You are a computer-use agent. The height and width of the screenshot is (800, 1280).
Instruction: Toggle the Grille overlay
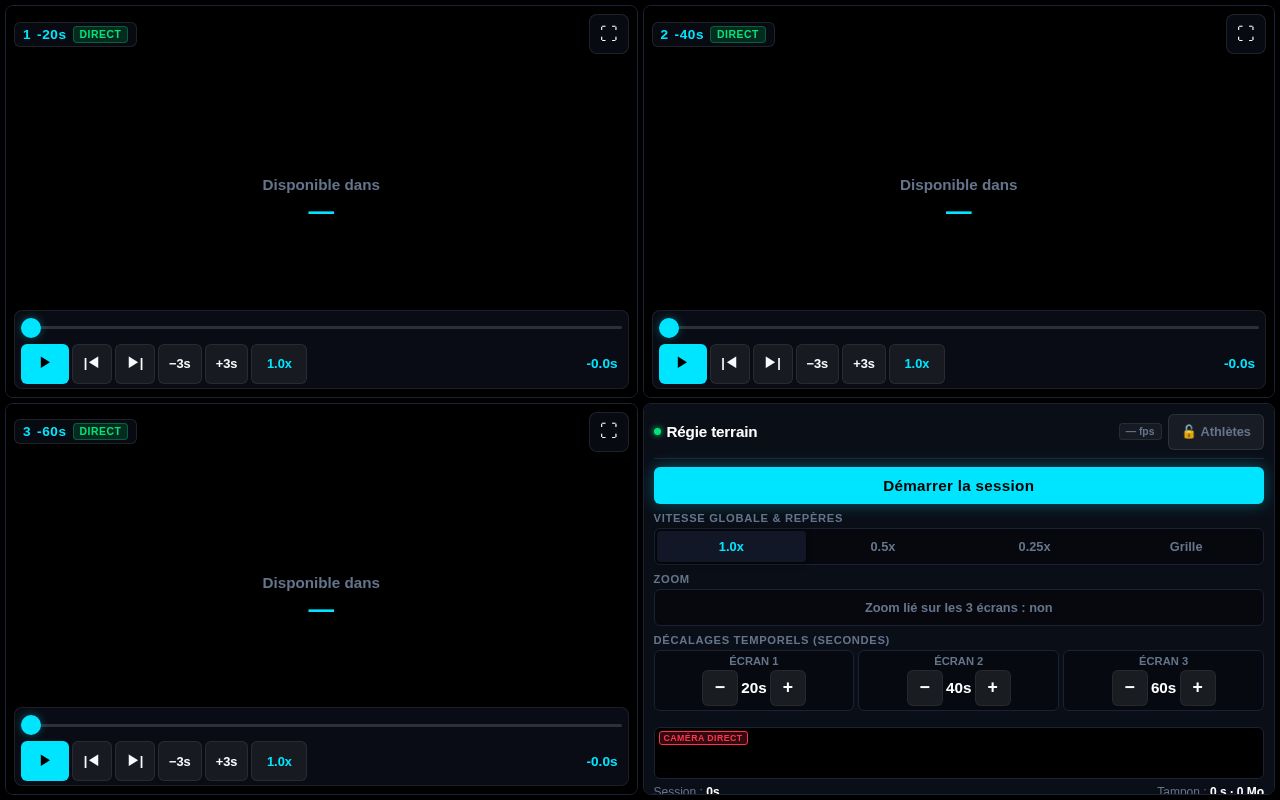pyautogui.click(x=1186, y=547)
